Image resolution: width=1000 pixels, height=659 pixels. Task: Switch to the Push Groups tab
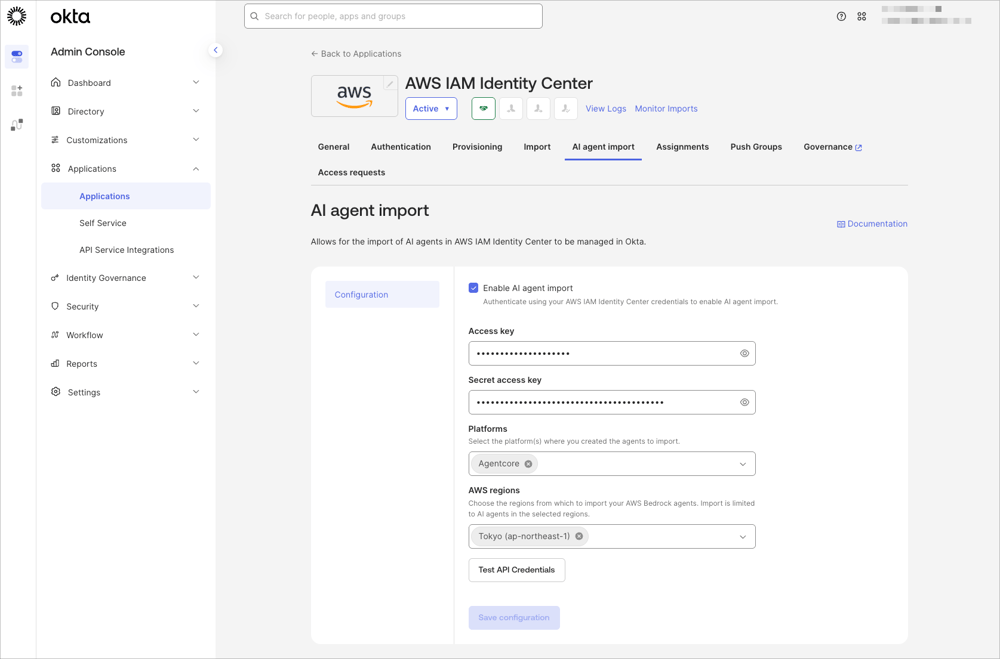coord(756,147)
